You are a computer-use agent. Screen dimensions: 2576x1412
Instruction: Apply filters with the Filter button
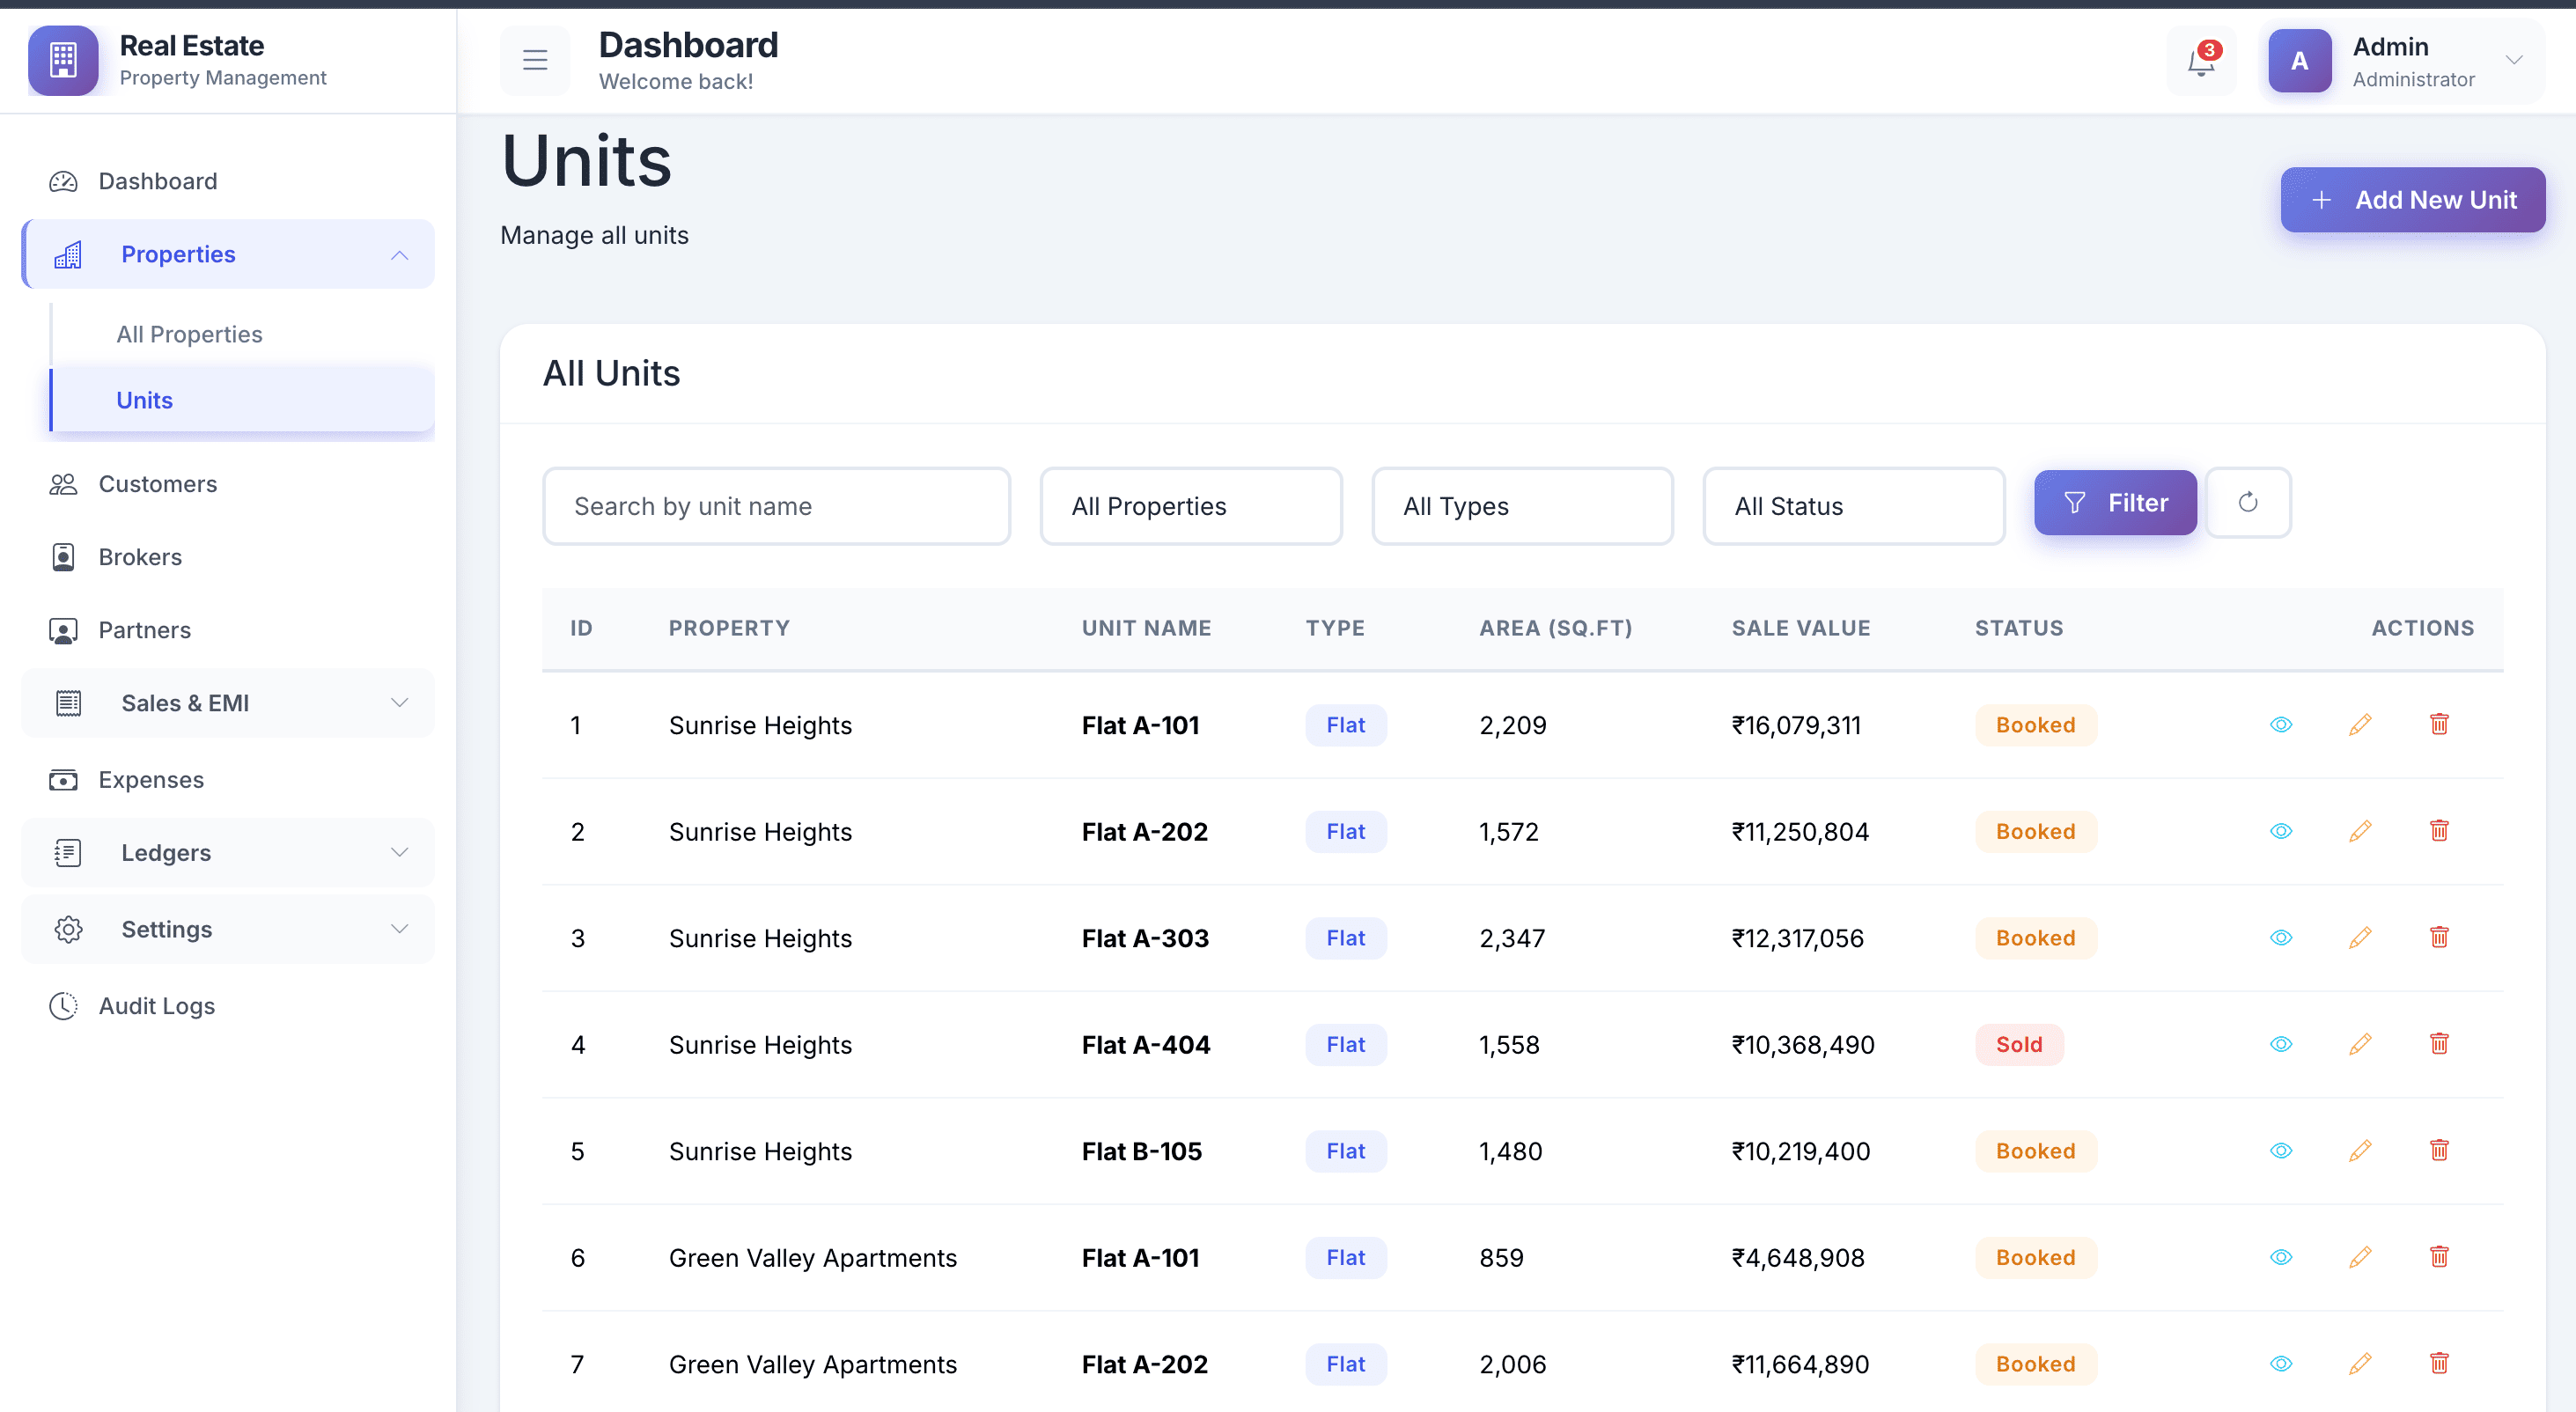pyautogui.click(x=2115, y=503)
